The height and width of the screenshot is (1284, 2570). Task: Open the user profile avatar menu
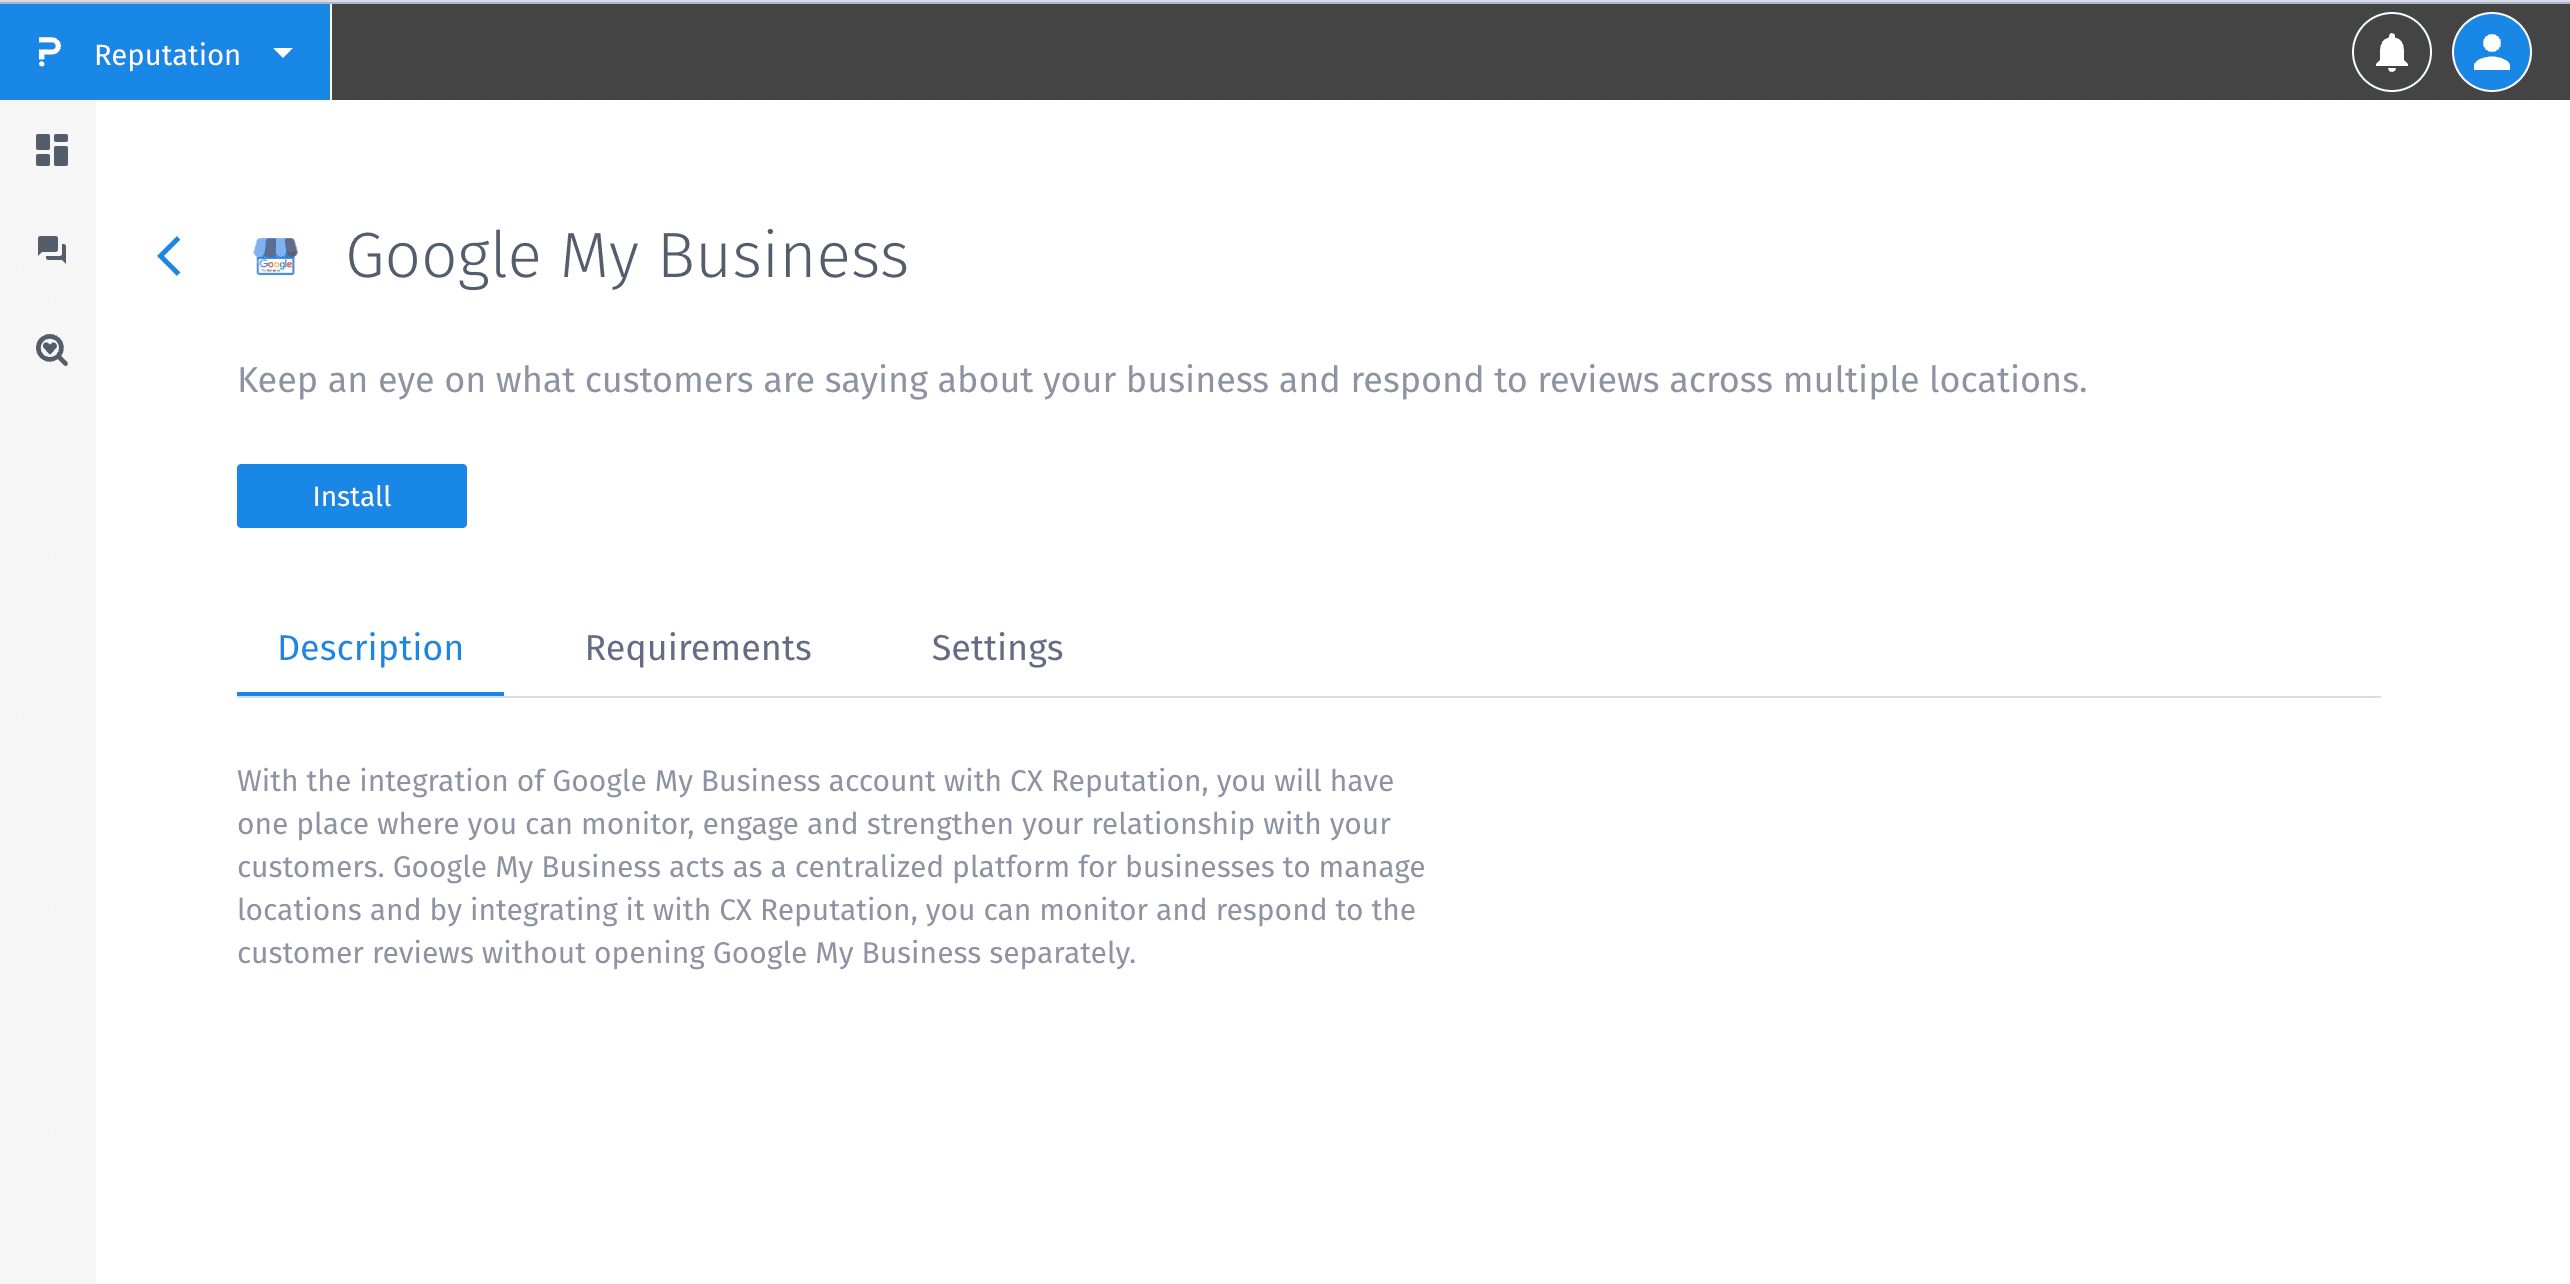[2491, 52]
